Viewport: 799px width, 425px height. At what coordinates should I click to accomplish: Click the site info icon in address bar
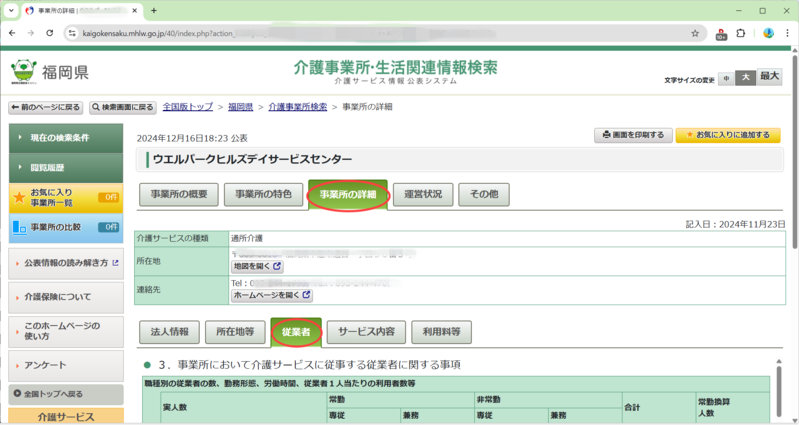(73, 33)
